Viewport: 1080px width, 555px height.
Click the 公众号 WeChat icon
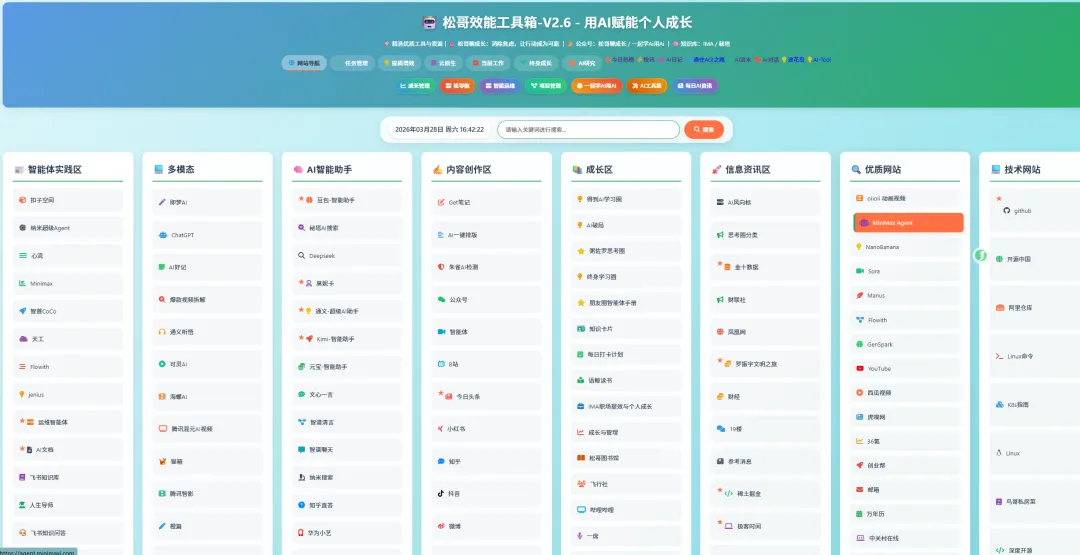coord(442,300)
